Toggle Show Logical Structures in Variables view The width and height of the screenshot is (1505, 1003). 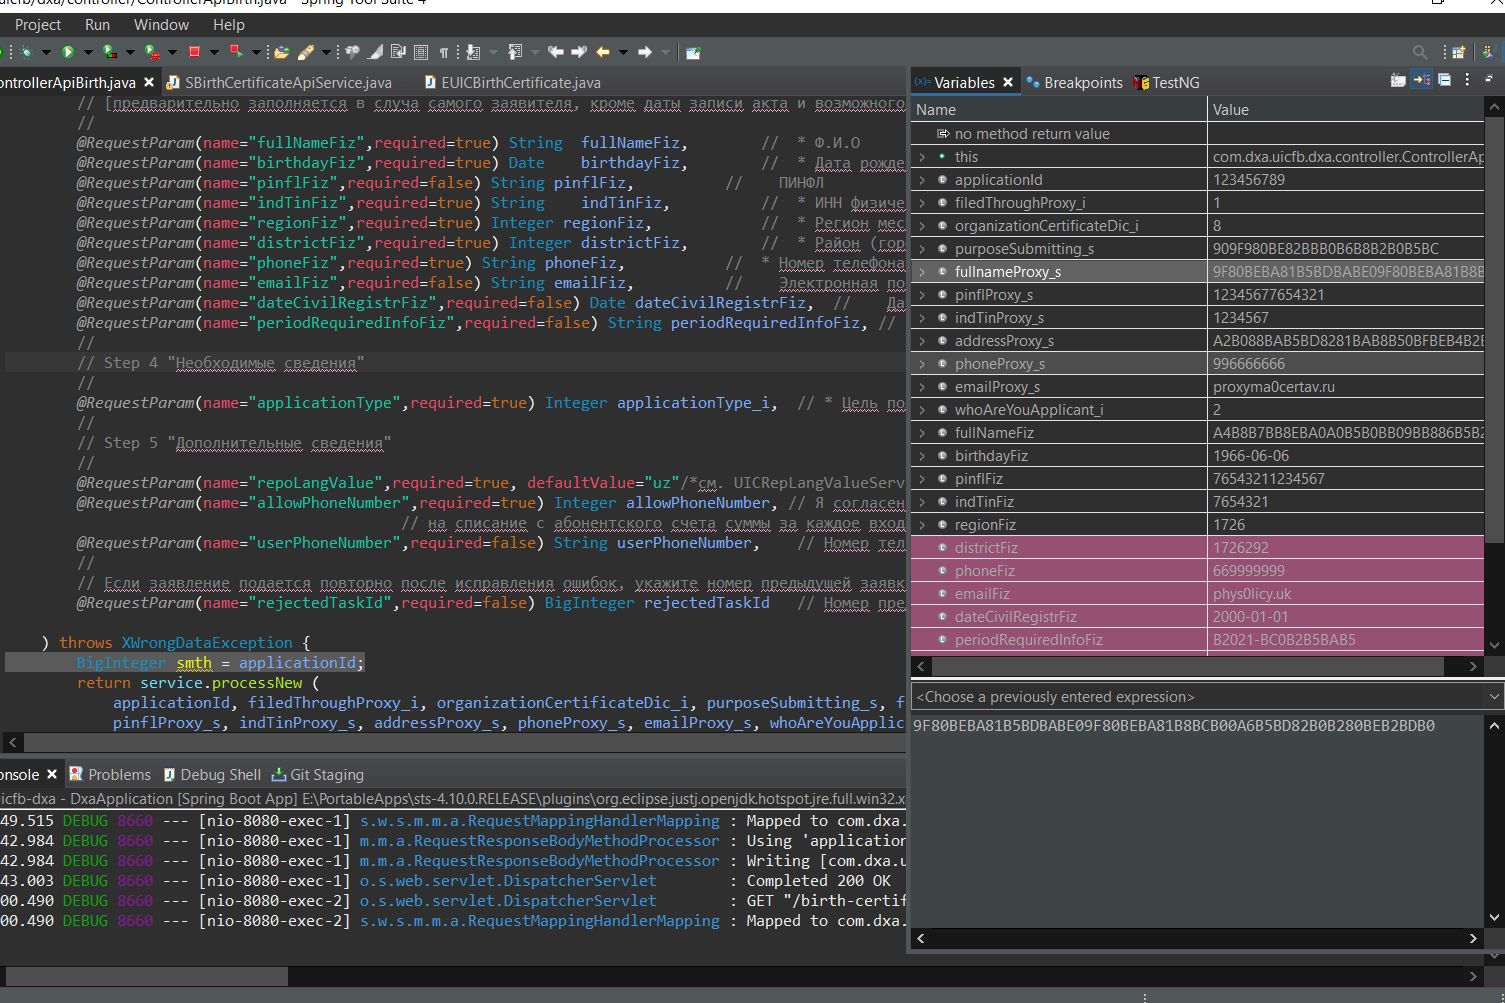[1421, 82]
